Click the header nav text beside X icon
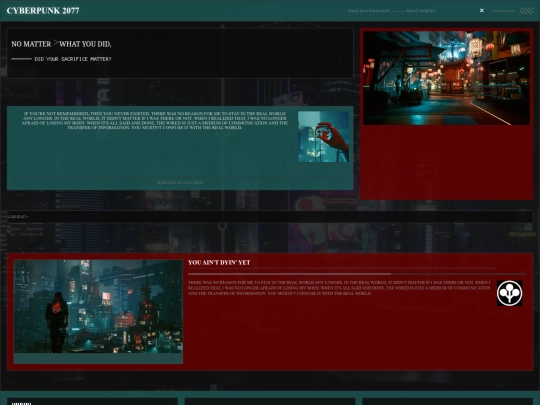Viewport: 540px width, 405px height. coord(392,11)
